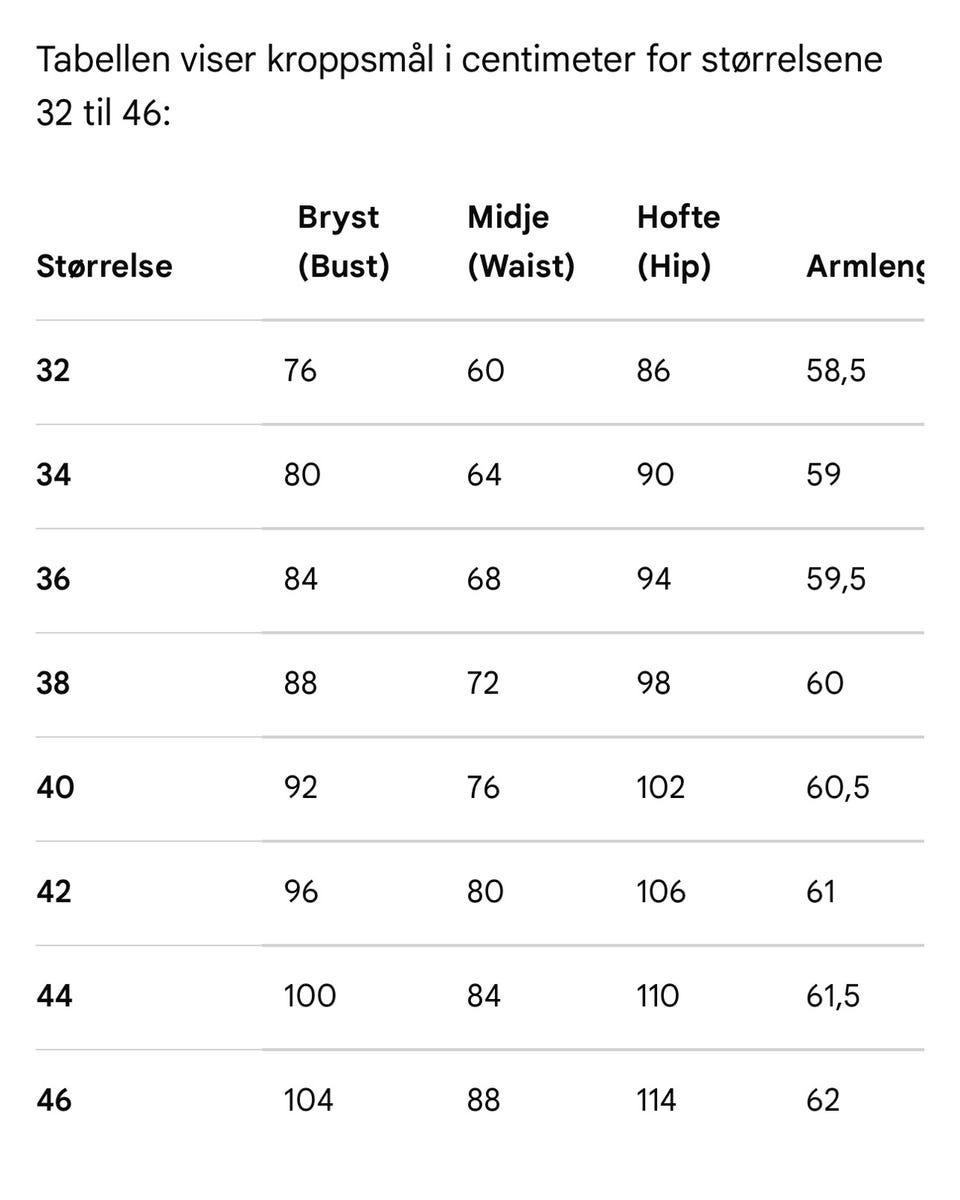Select the size 34 row label

click(x=53, y=475)
